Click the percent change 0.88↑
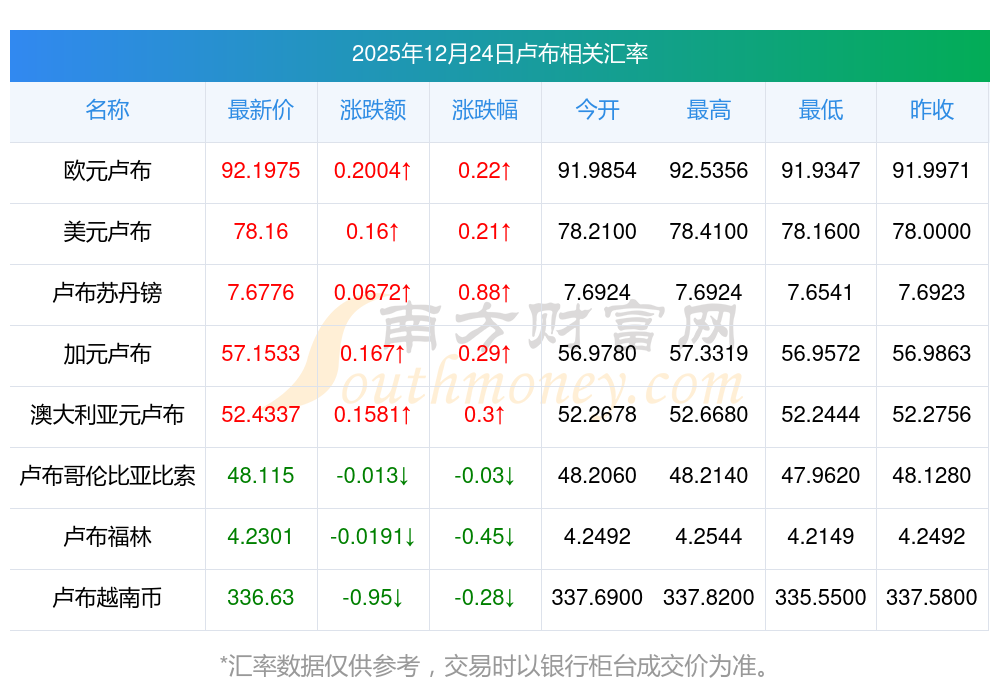The width and height of the screenshot is (1000, 697). [485, 293]
